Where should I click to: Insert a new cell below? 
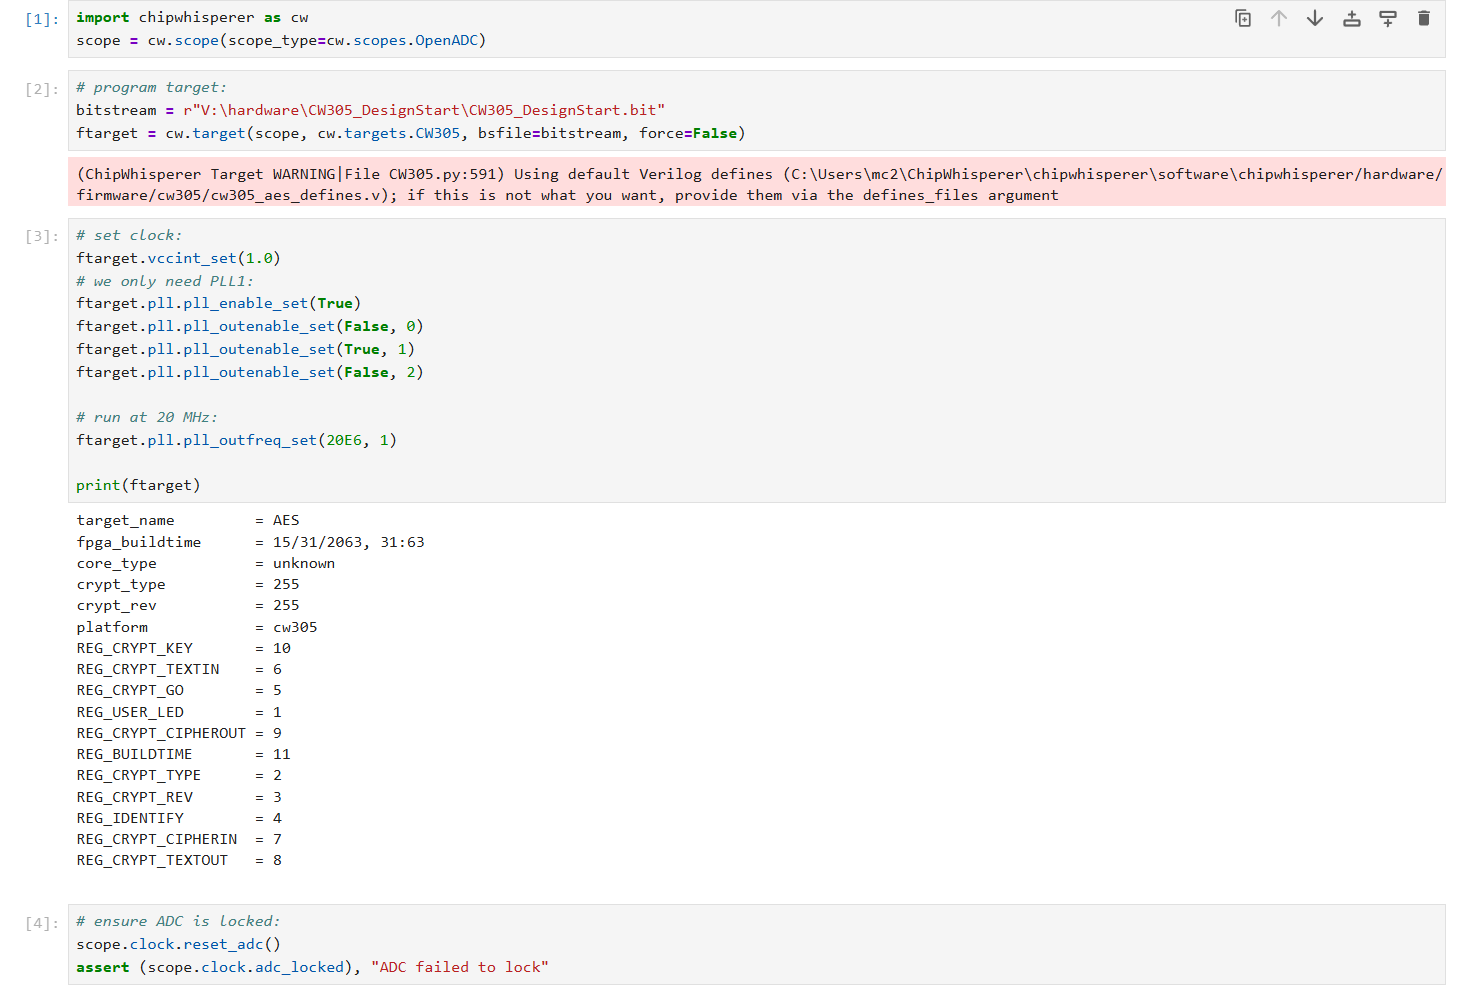coord(1387,19)
